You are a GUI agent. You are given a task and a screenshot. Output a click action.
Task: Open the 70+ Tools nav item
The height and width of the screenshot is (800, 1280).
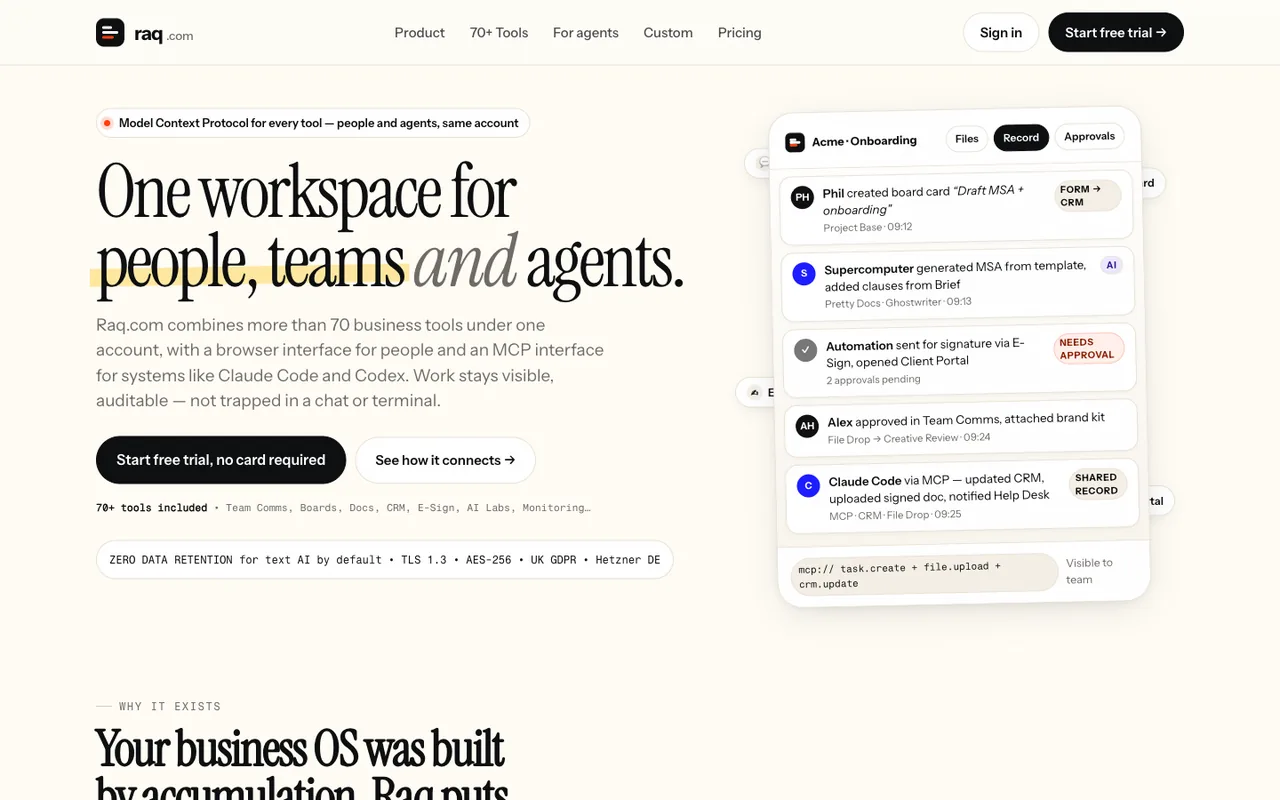(x=499, y=33)
